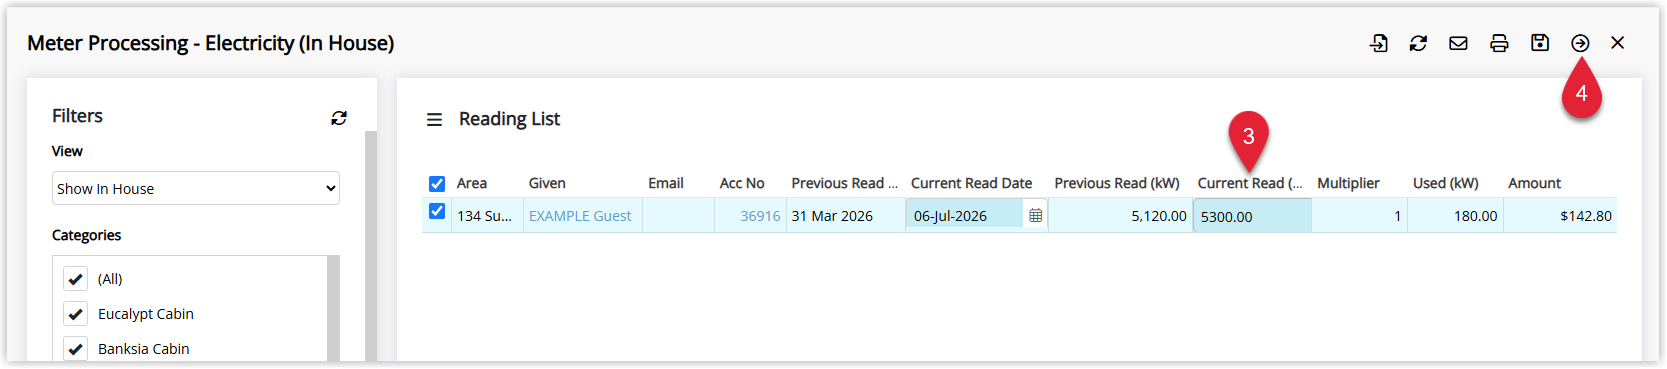Click the Categories list scrollbar
The height and width of the screenshot is (369, 1667).
[334, 308]
